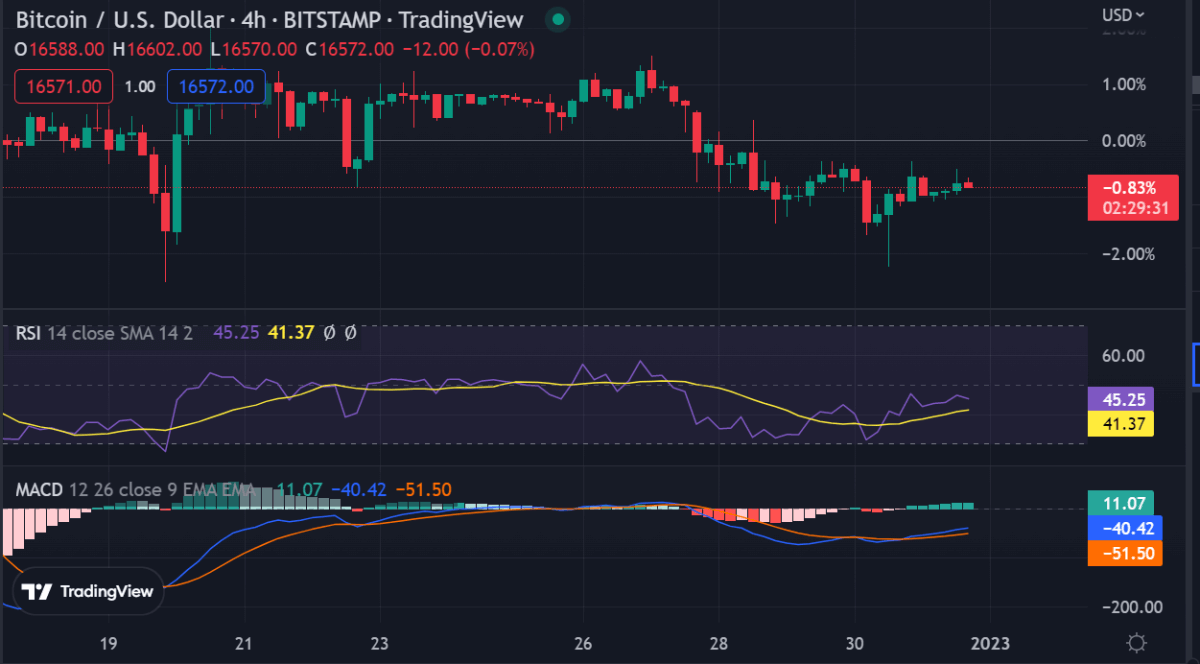
Task: Open chart settings gear icon
Action: (x=1135, y=642)
